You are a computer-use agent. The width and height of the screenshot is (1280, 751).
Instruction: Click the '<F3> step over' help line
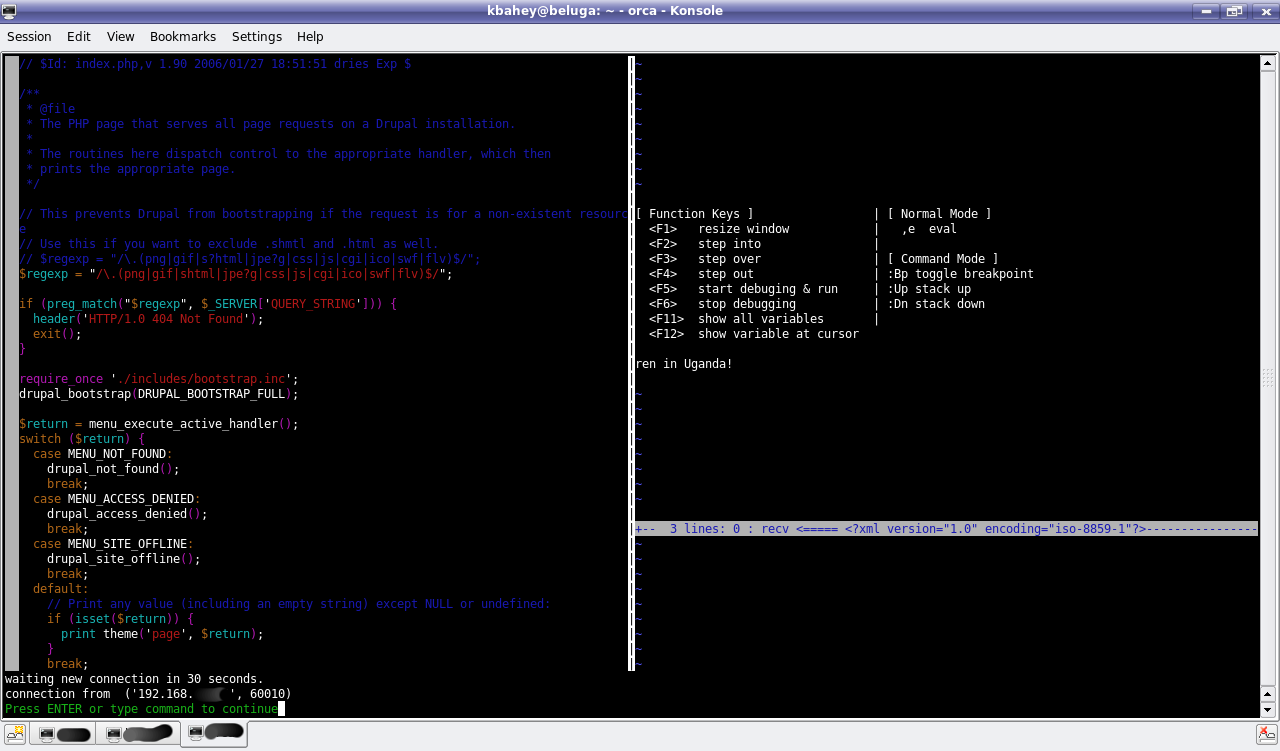click(705, 259)
